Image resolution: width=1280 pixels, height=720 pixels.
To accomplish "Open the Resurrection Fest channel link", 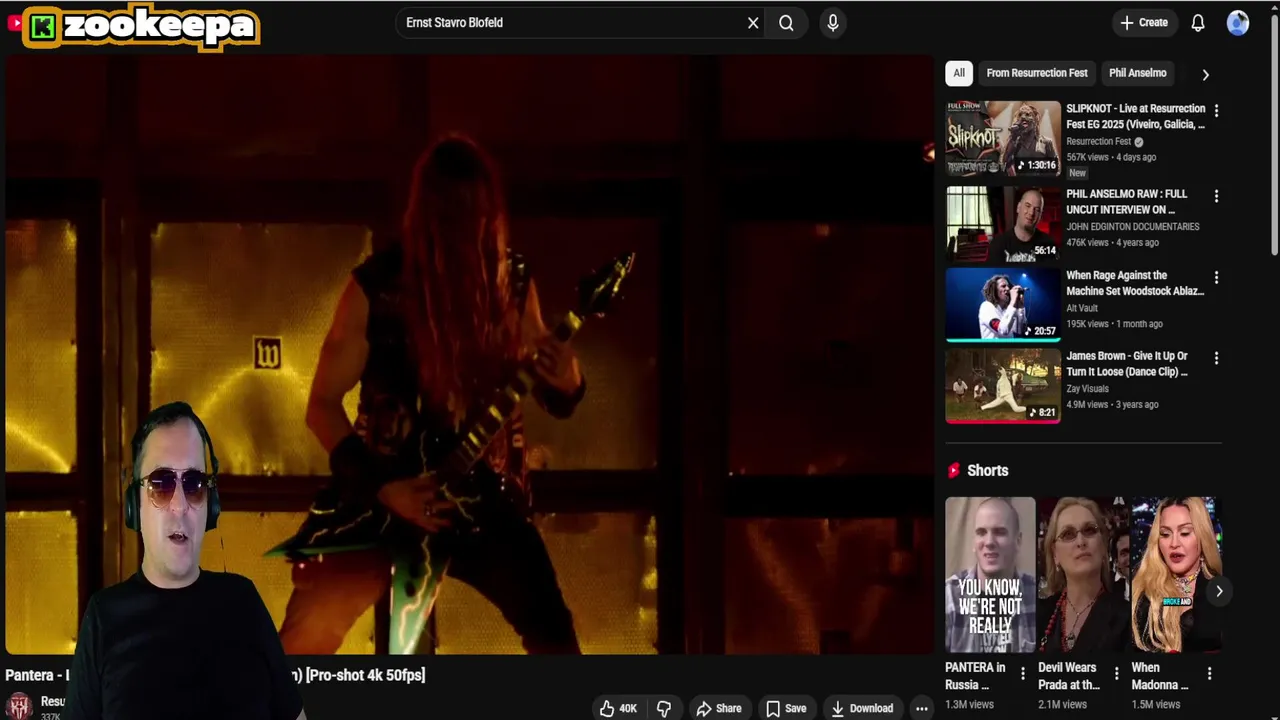I will pyautogui.click(x=1099, y=141).
